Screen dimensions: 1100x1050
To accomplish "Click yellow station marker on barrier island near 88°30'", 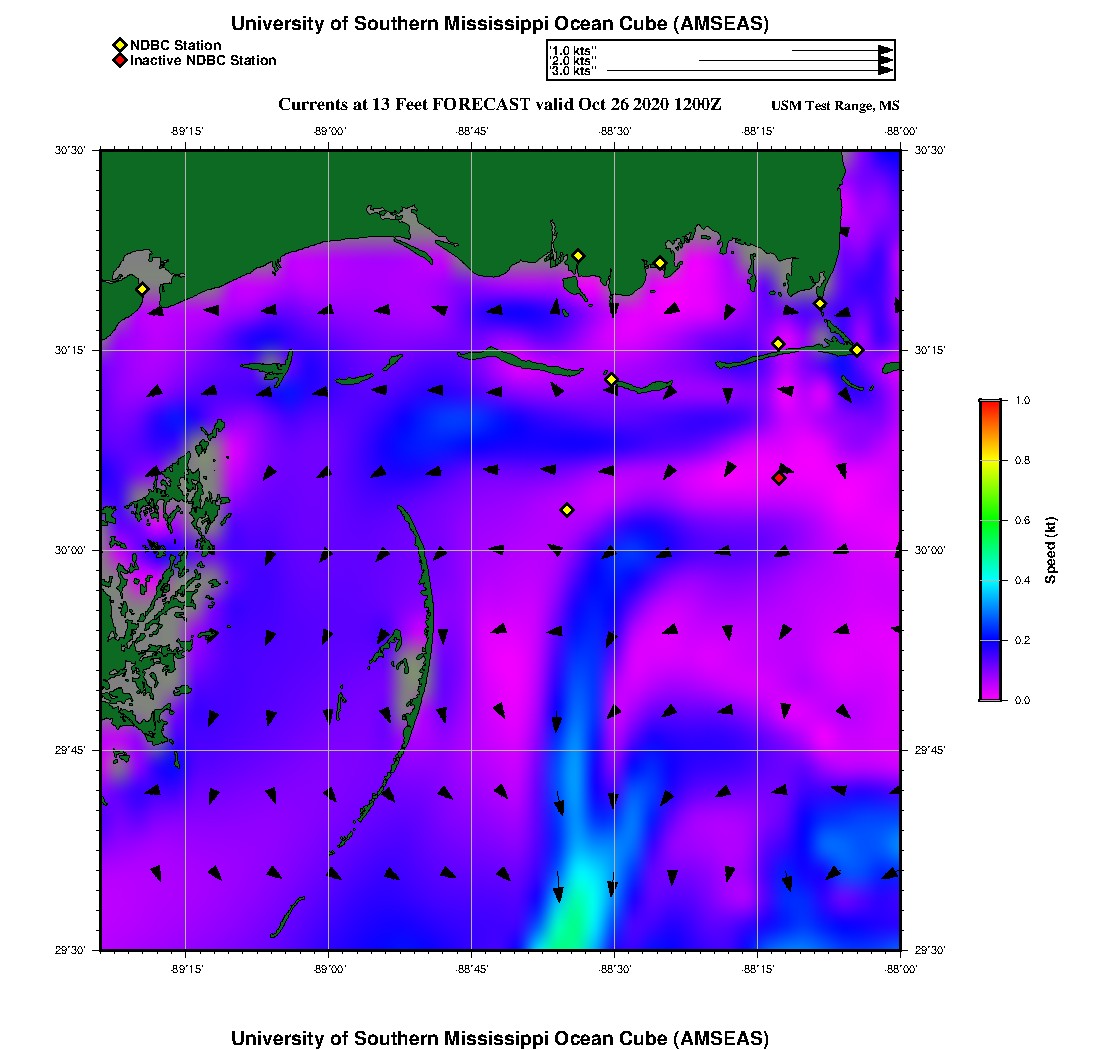I will coord(611,379).
